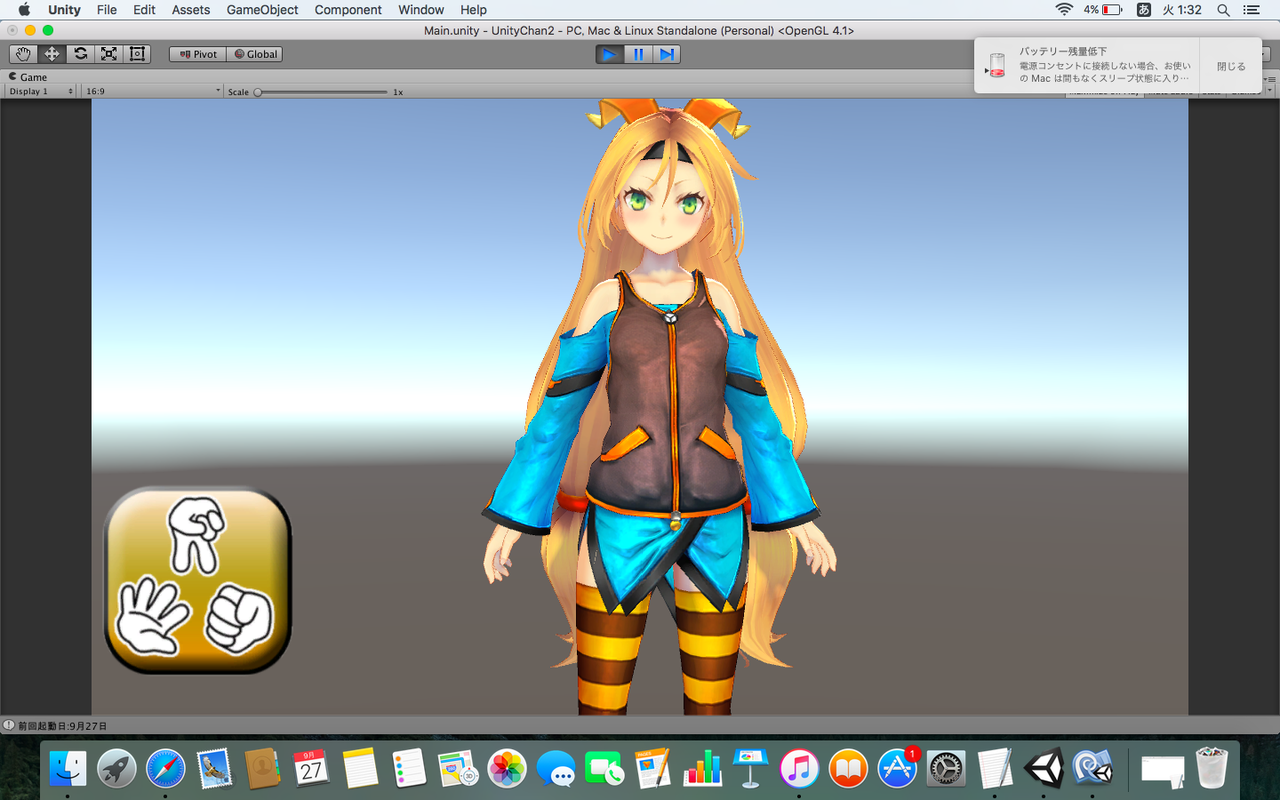
Task: Select the Rect transform tool
Action: coord(136,53)
